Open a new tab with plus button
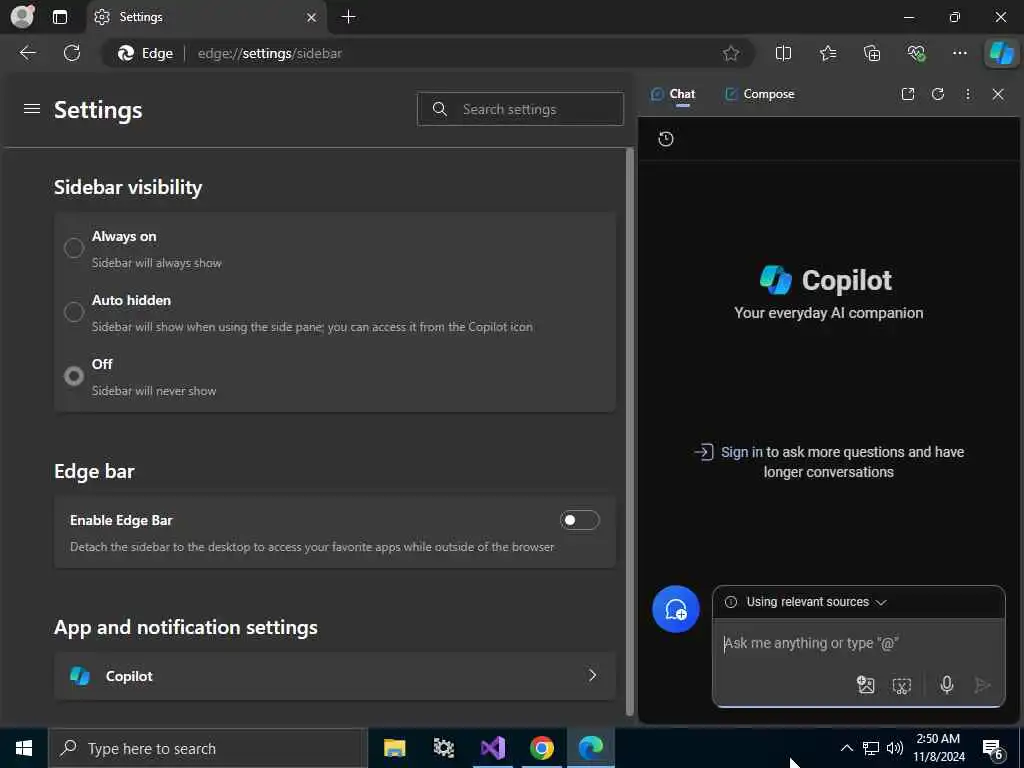Image resolution: width=1024 pixels, height=768 pixels. (x=349, y=17)
